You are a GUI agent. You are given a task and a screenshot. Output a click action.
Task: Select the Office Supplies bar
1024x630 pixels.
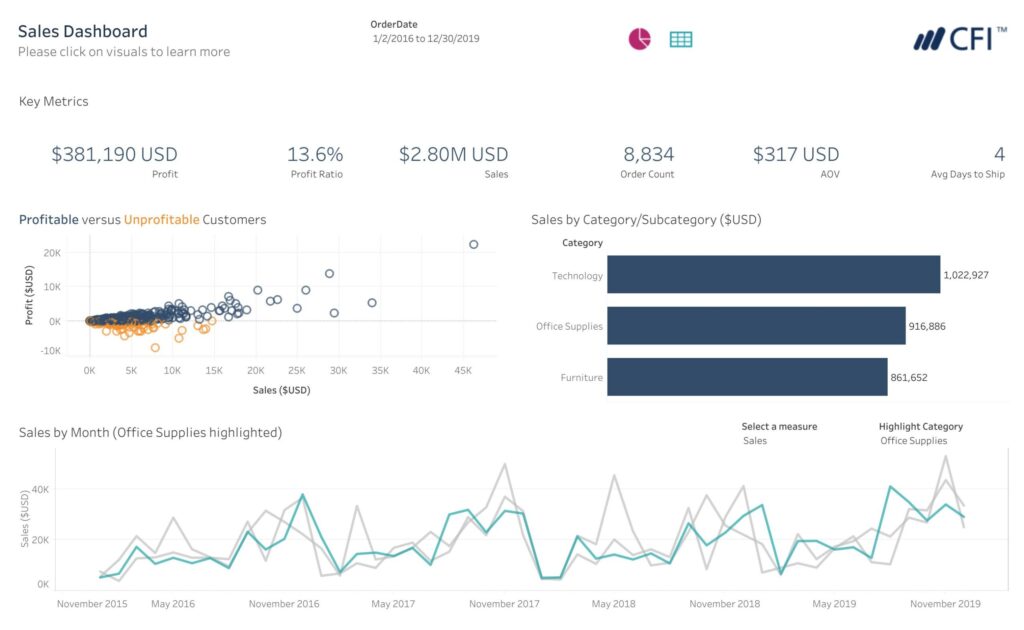point(758,325)
